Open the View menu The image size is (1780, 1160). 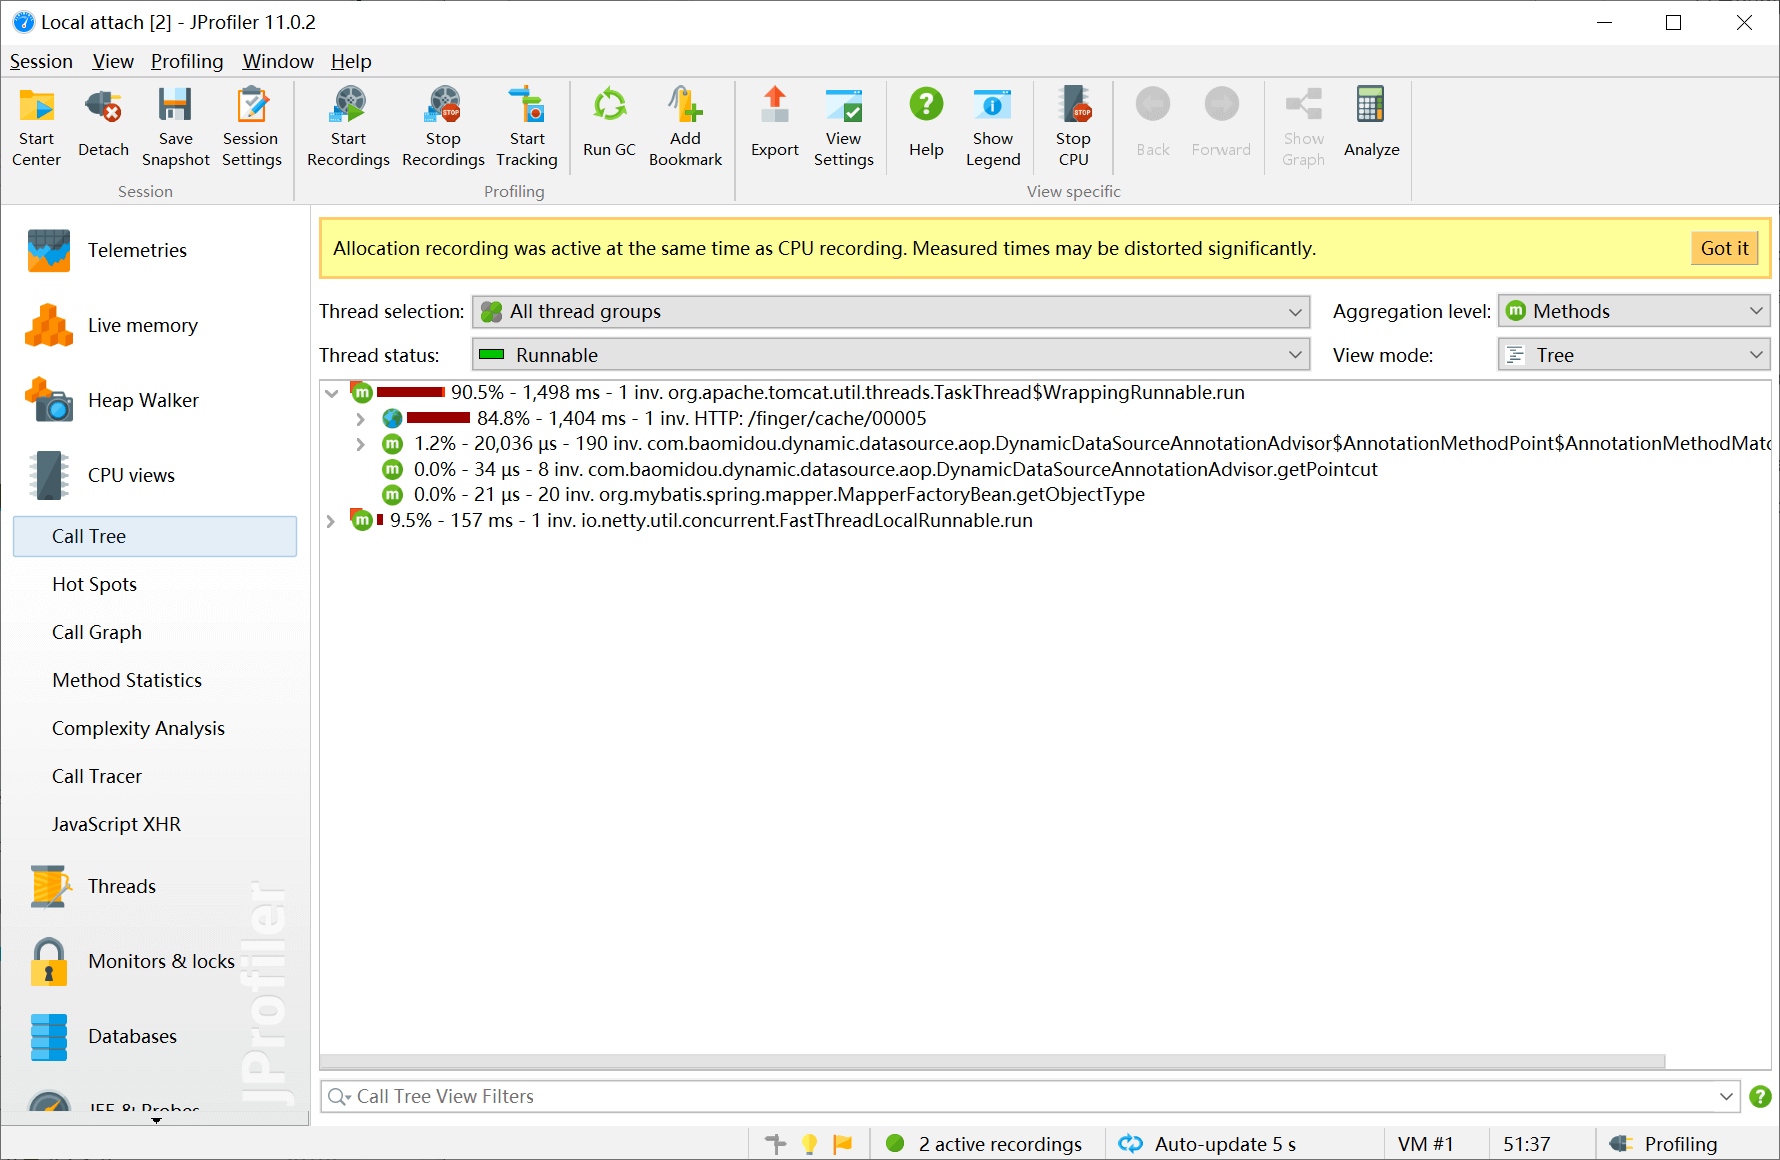tap(113, 62)
